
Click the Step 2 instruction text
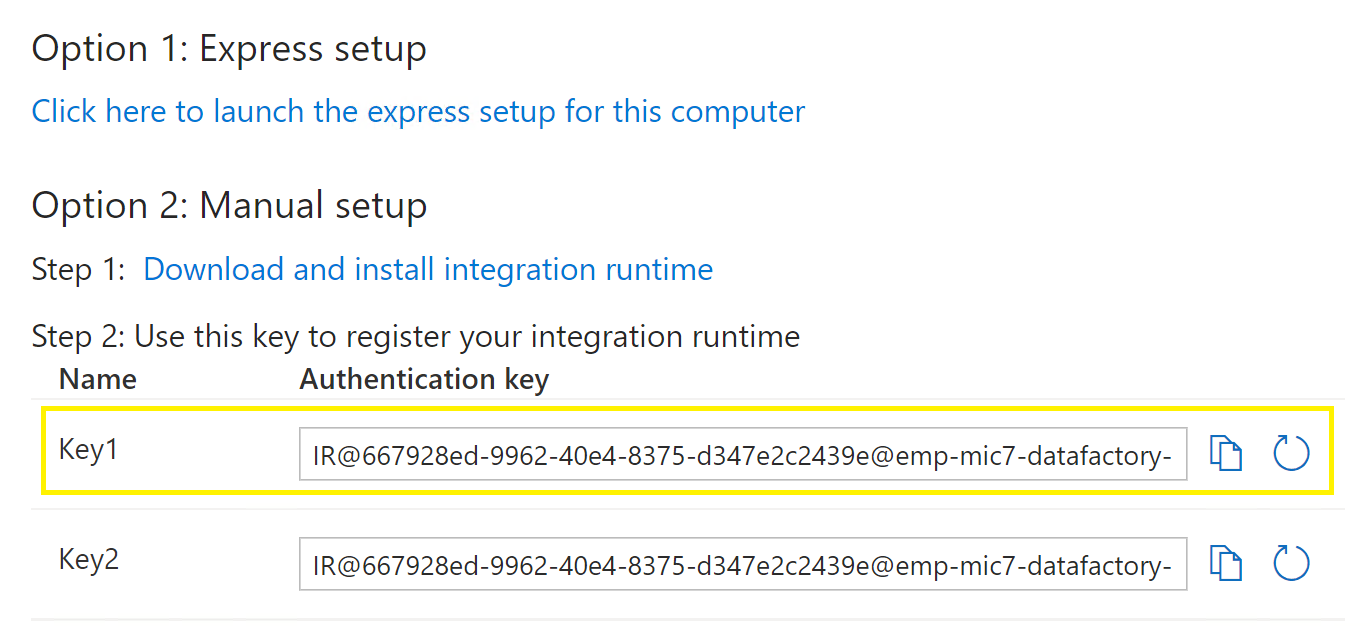[x=416, y=336]
